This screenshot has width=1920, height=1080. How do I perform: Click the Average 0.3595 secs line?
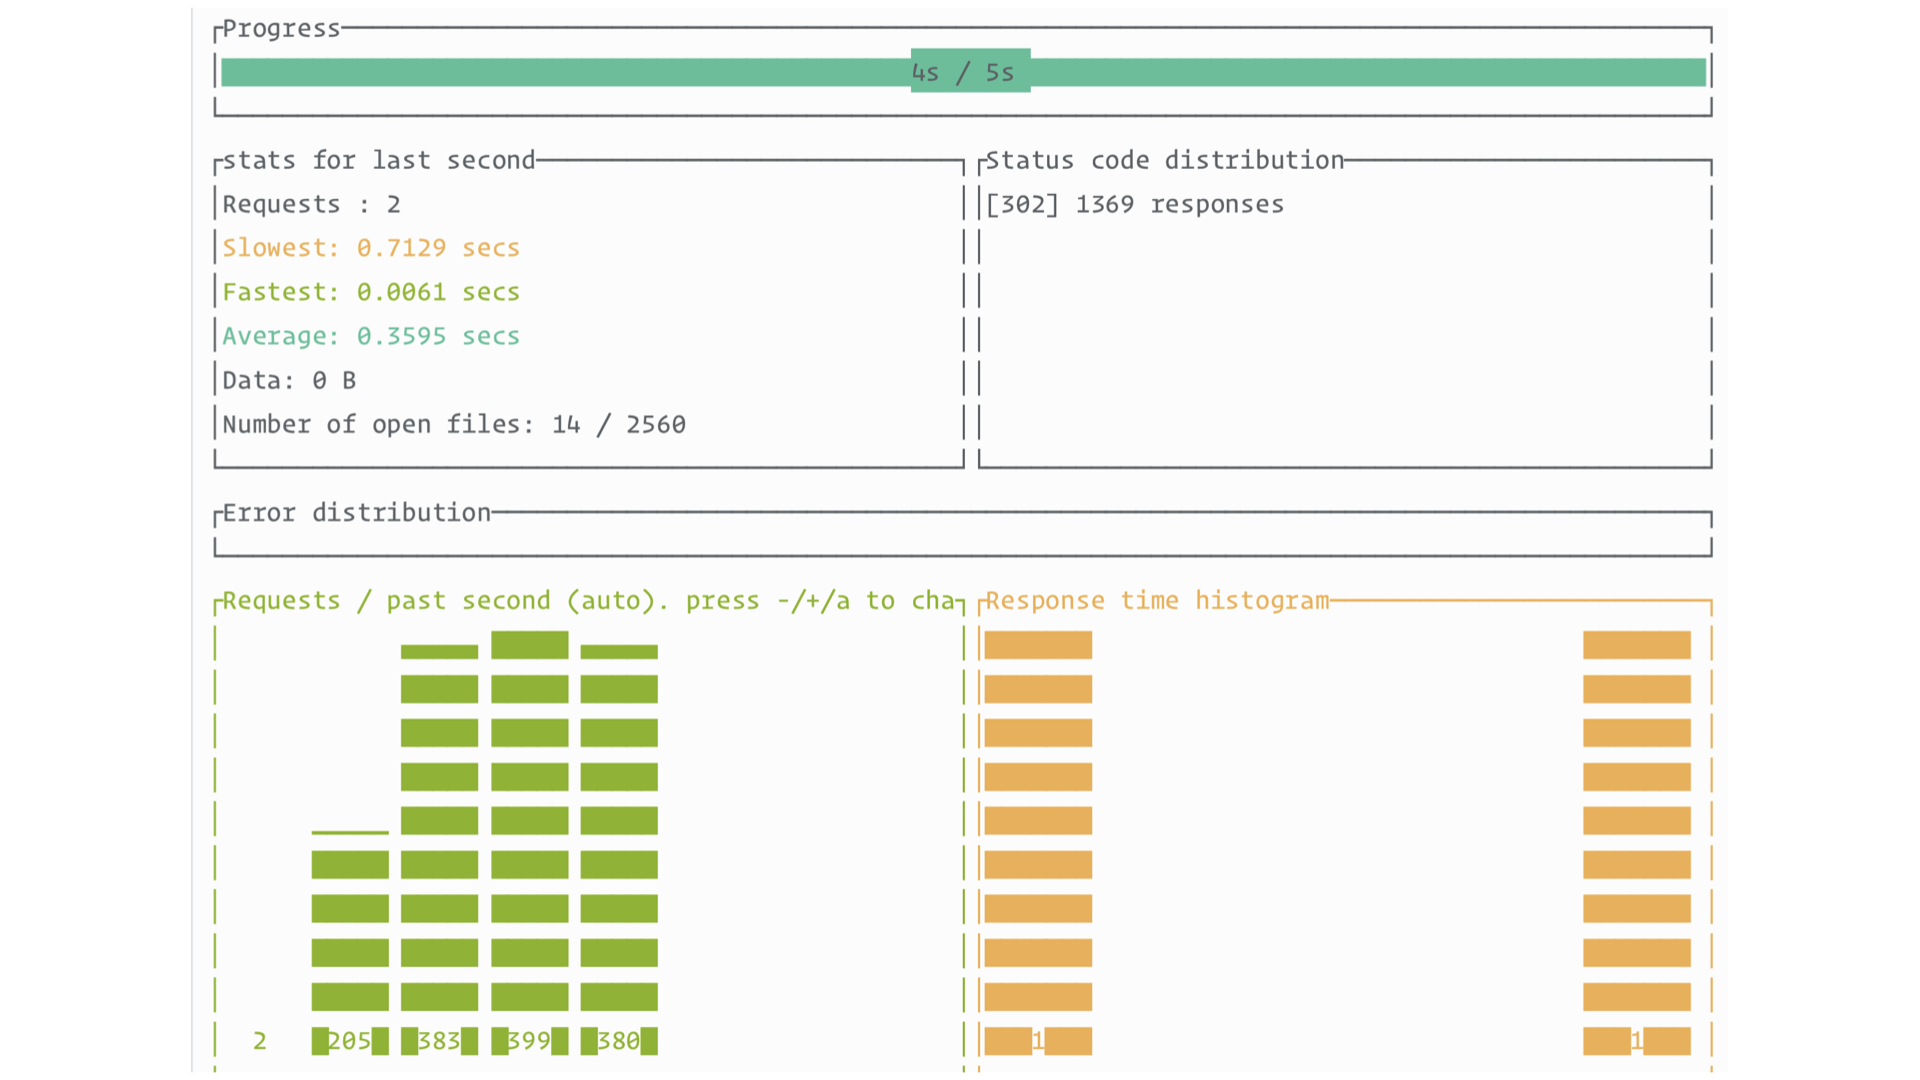[370, 336]
